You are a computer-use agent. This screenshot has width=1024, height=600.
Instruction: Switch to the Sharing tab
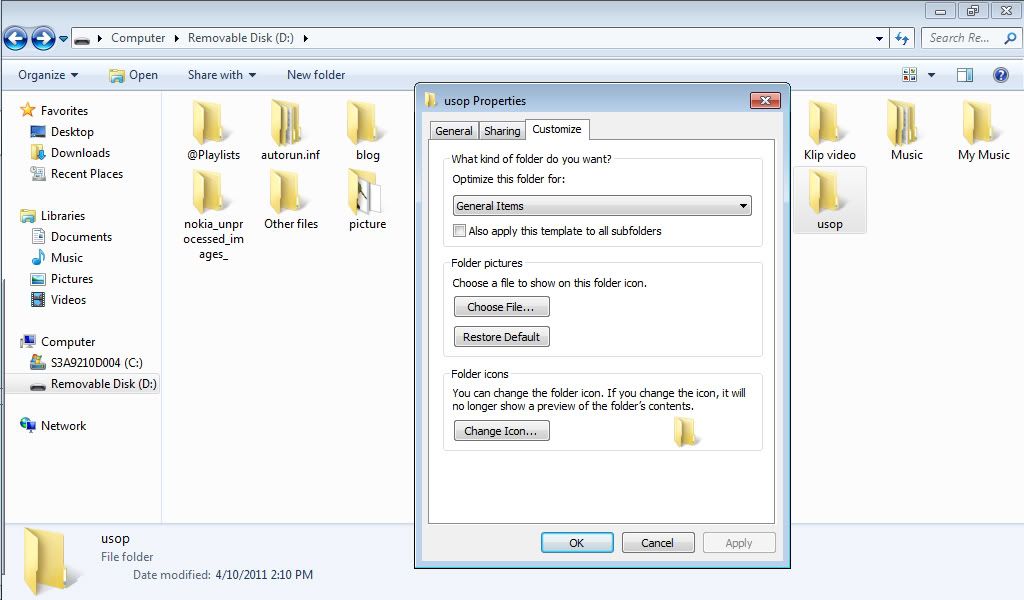(x=502, y=131)
